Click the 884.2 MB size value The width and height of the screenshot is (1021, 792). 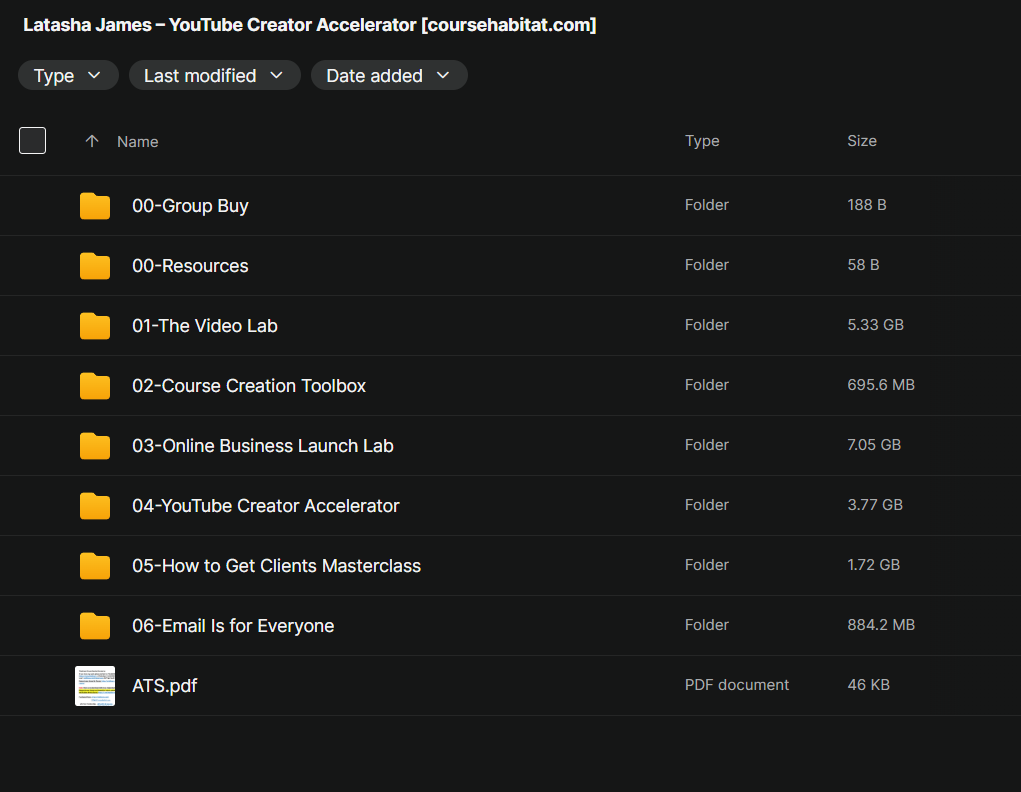point(881,624)
